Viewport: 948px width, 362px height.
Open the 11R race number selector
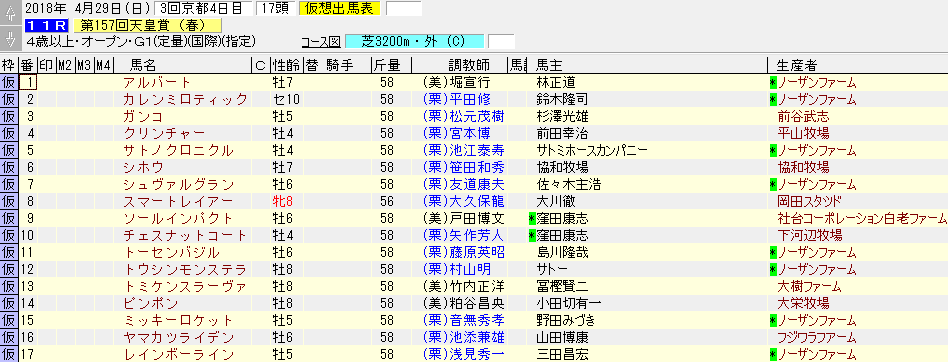tap(47, 26)
